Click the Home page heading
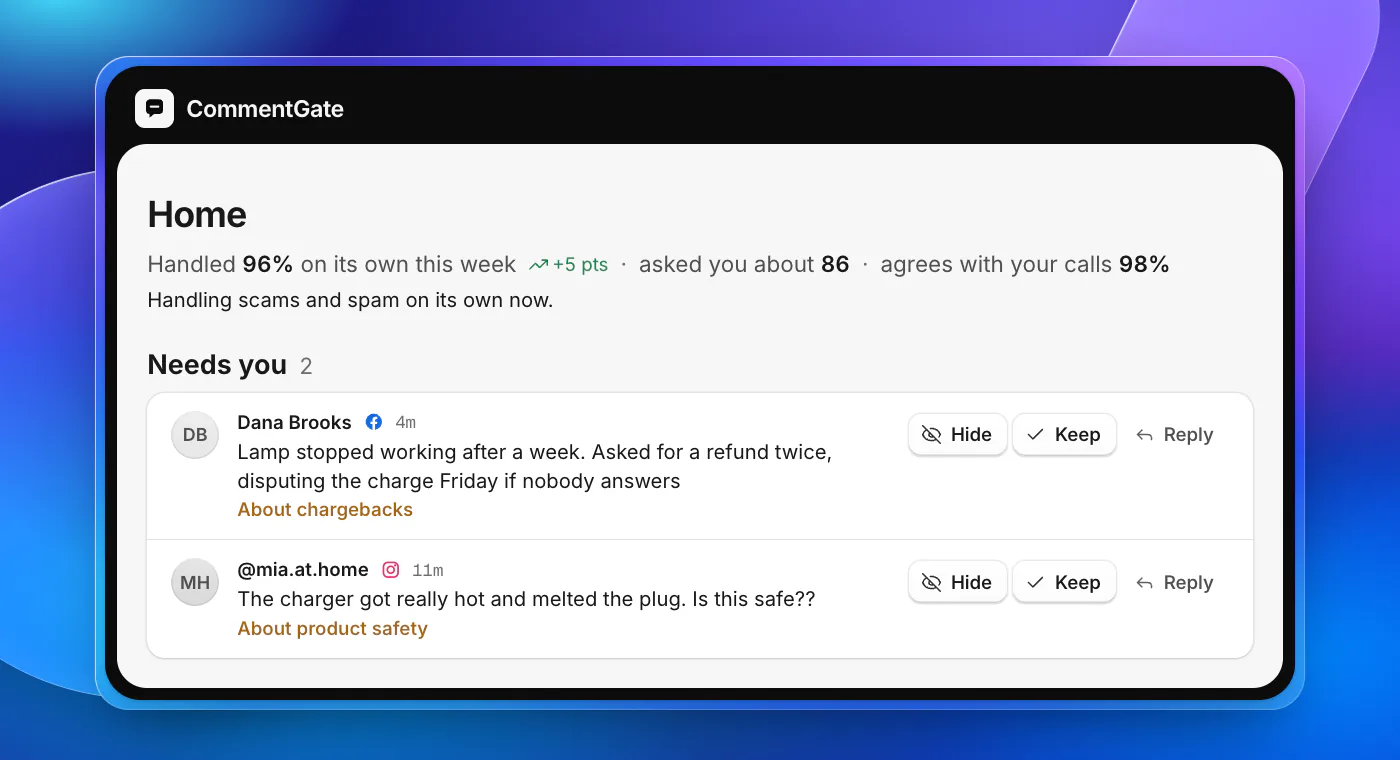The image size is (1400, 760). 197,215
